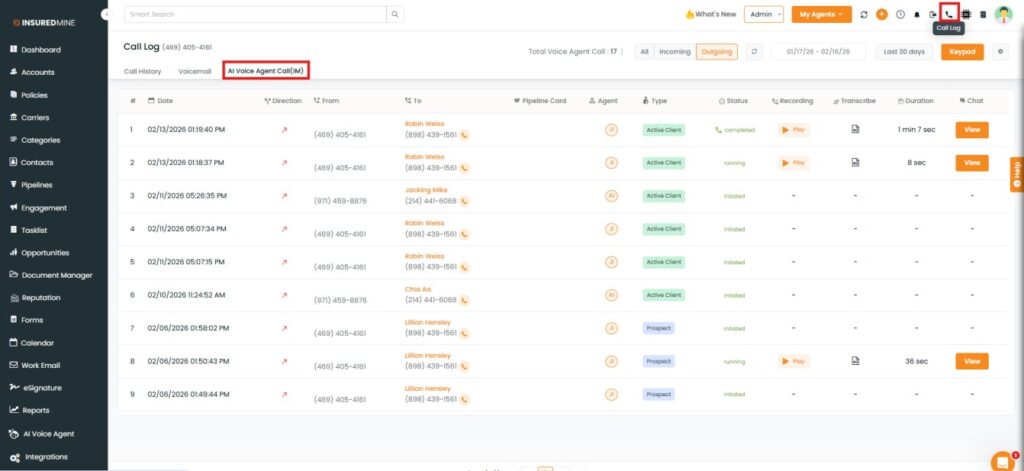This screenshot has width=1024, height=471.
Task: Play the recording for row 8
Action: coord(793,361)
